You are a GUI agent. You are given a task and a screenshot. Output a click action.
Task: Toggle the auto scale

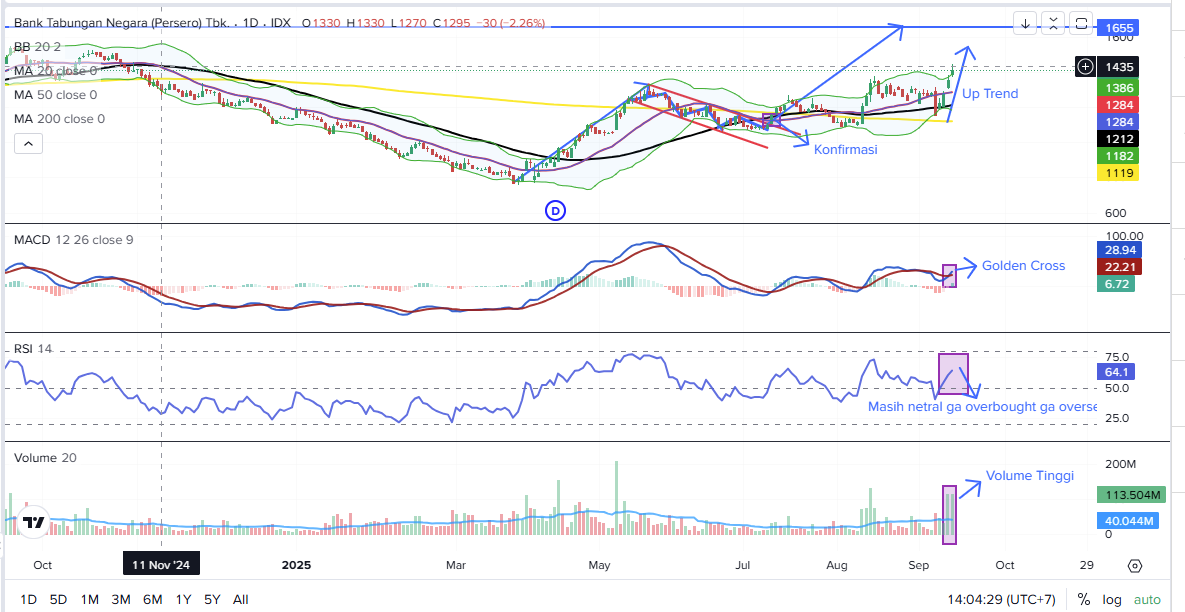1147,600
